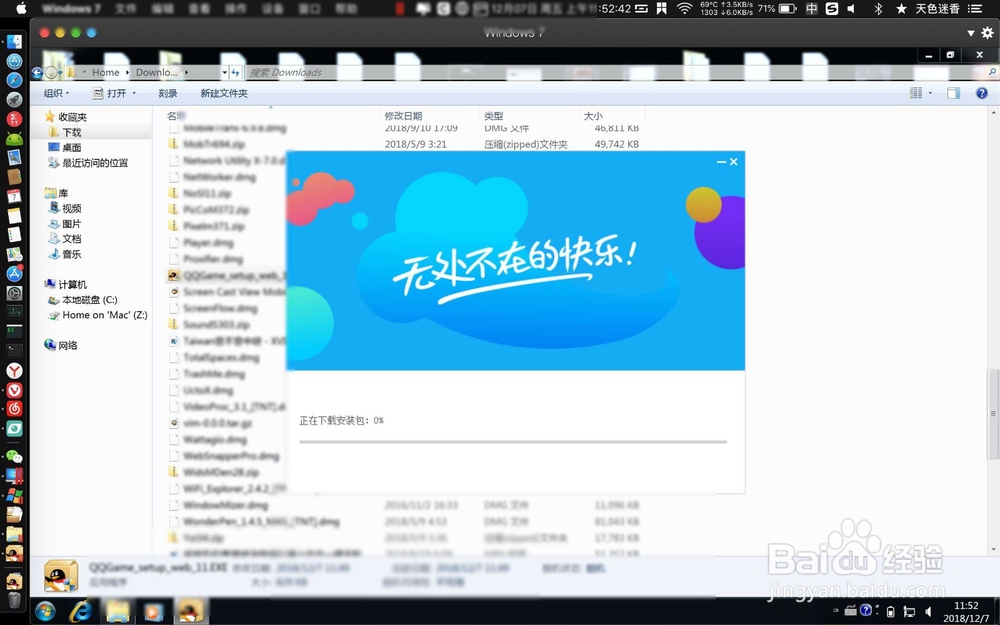Click the 打开 toolbar button
This screenshot has width=1000, height=625.
(x=115, y=93)
